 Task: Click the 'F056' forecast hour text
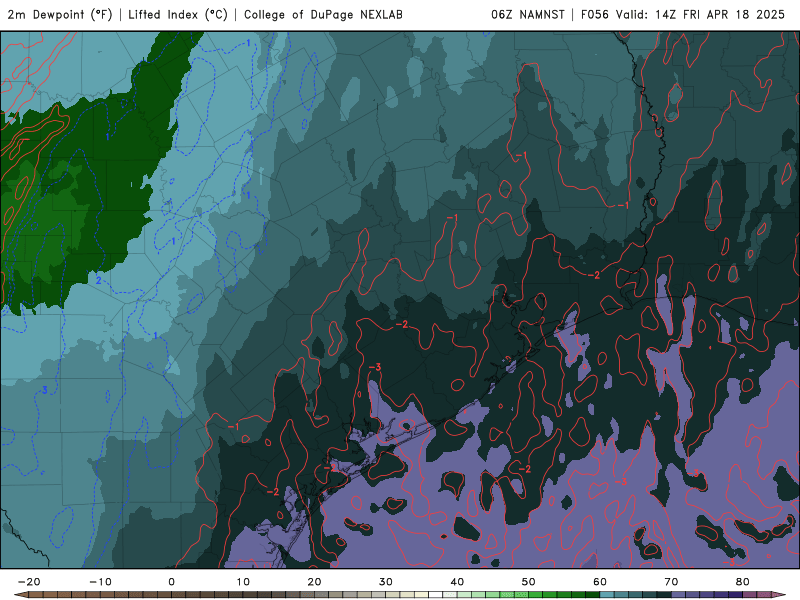[x=595, y=15]
